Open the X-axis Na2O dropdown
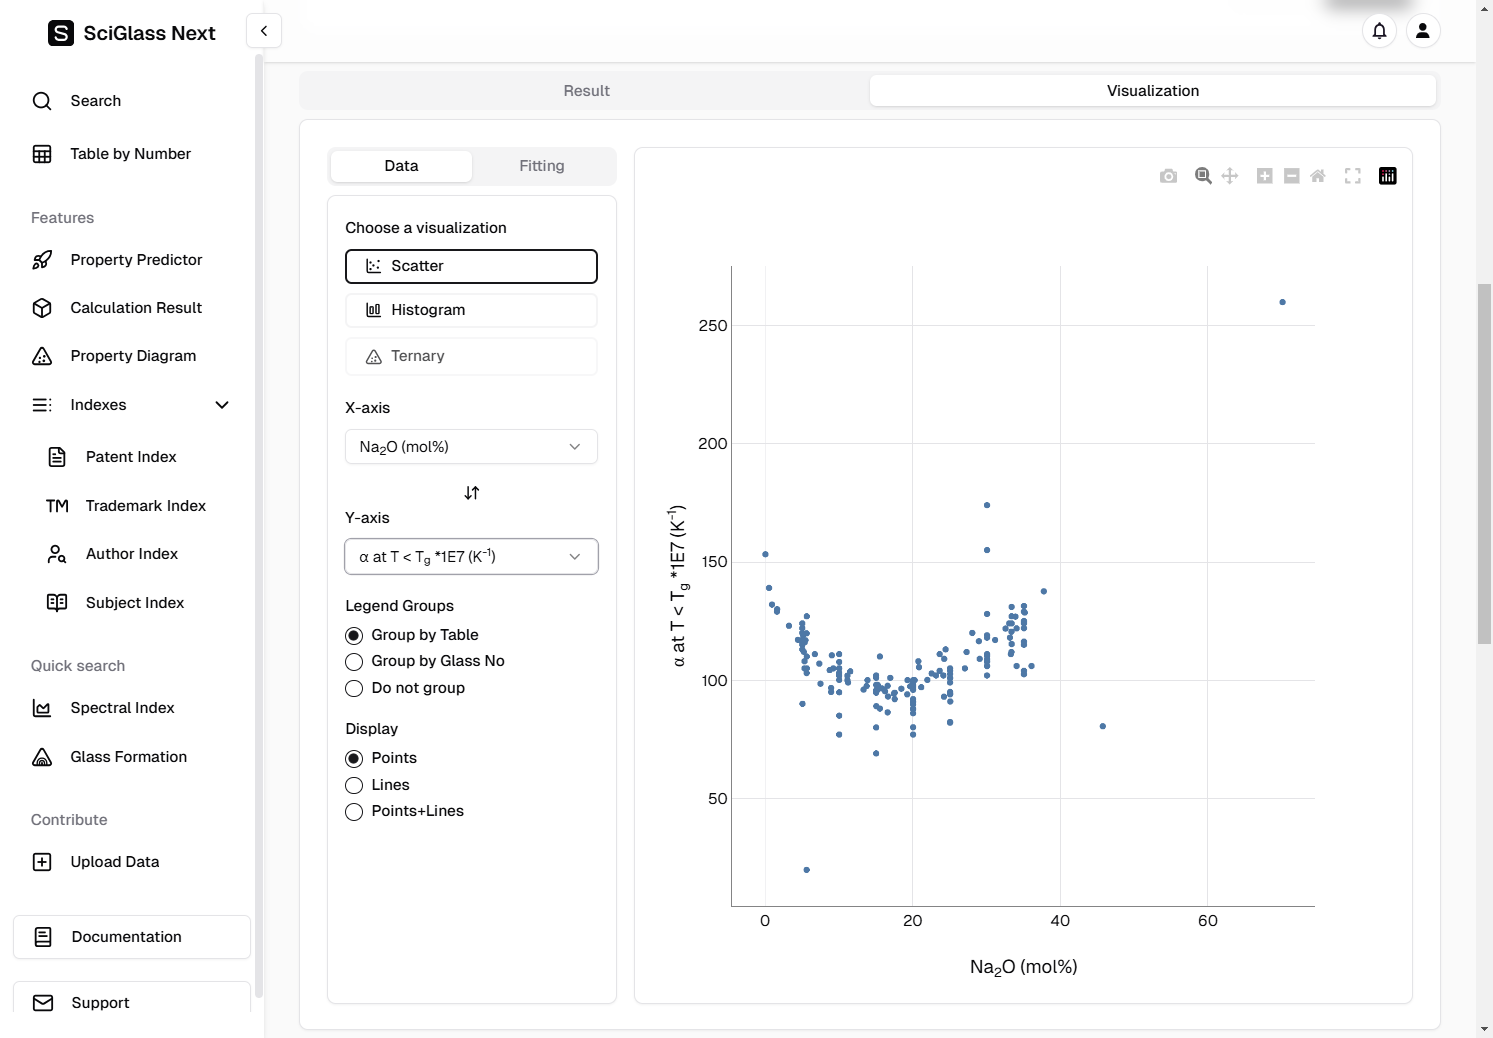 (x=471, y=447)
